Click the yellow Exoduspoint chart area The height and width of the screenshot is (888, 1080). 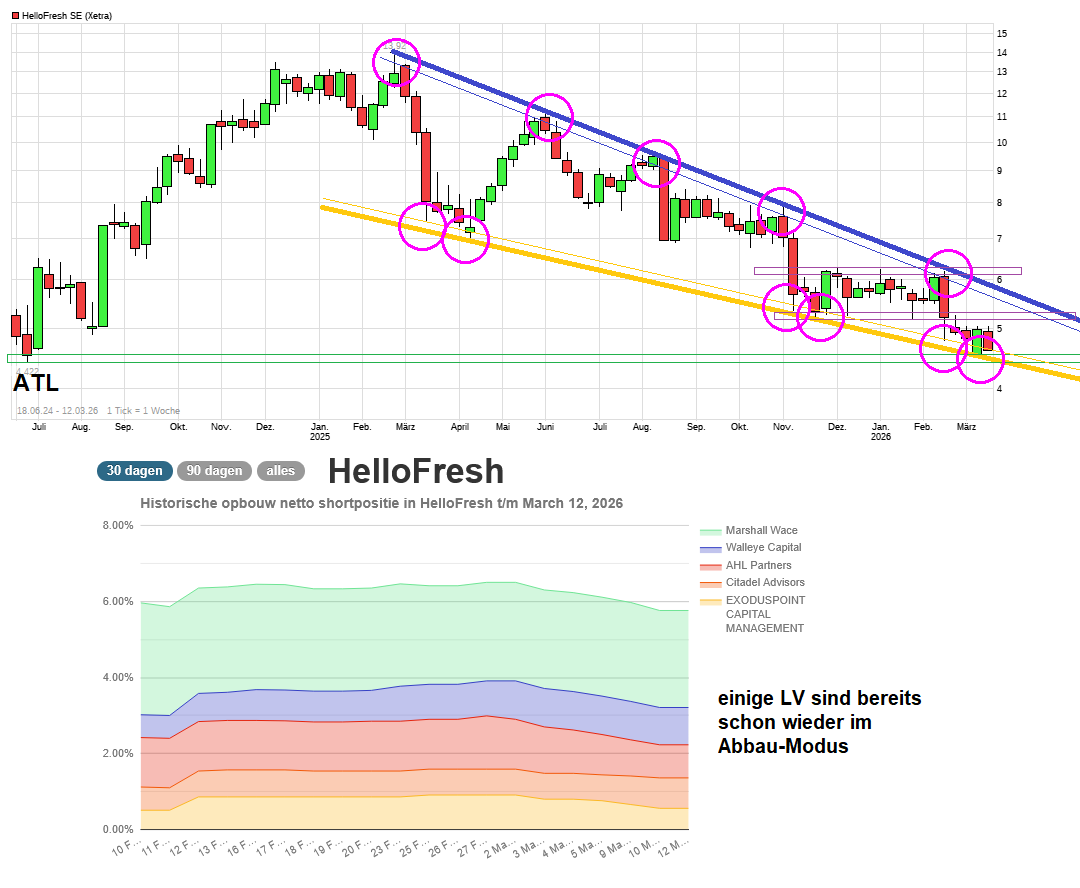[413, 813]
